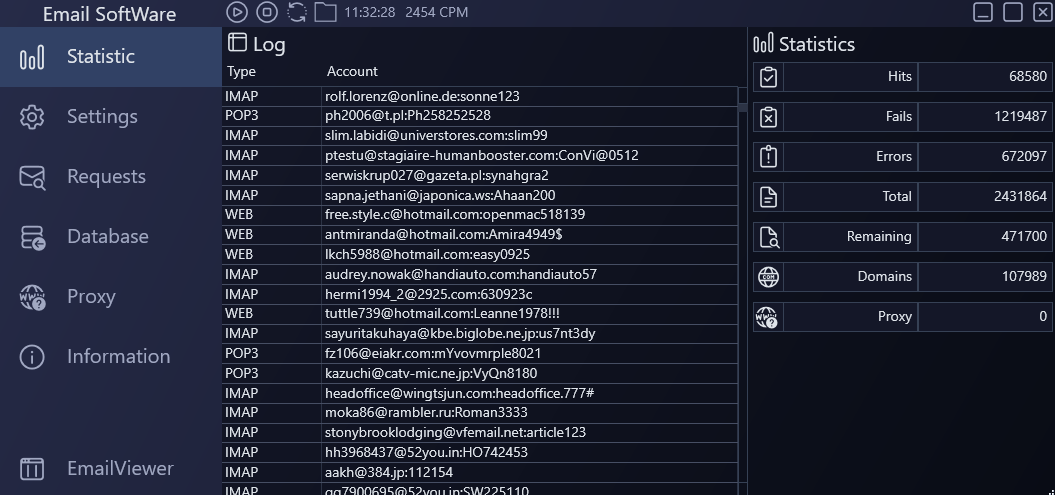Click the Stop icon in top toolbar
Screen dimensions: 1055x495
pyautogui.click(x=266, y=12)
